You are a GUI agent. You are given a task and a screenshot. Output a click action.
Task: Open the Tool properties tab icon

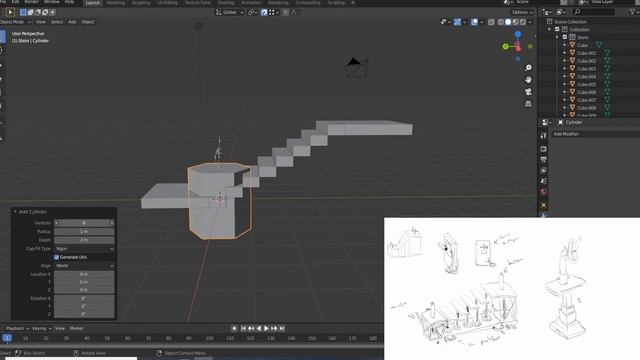(543, 136)
